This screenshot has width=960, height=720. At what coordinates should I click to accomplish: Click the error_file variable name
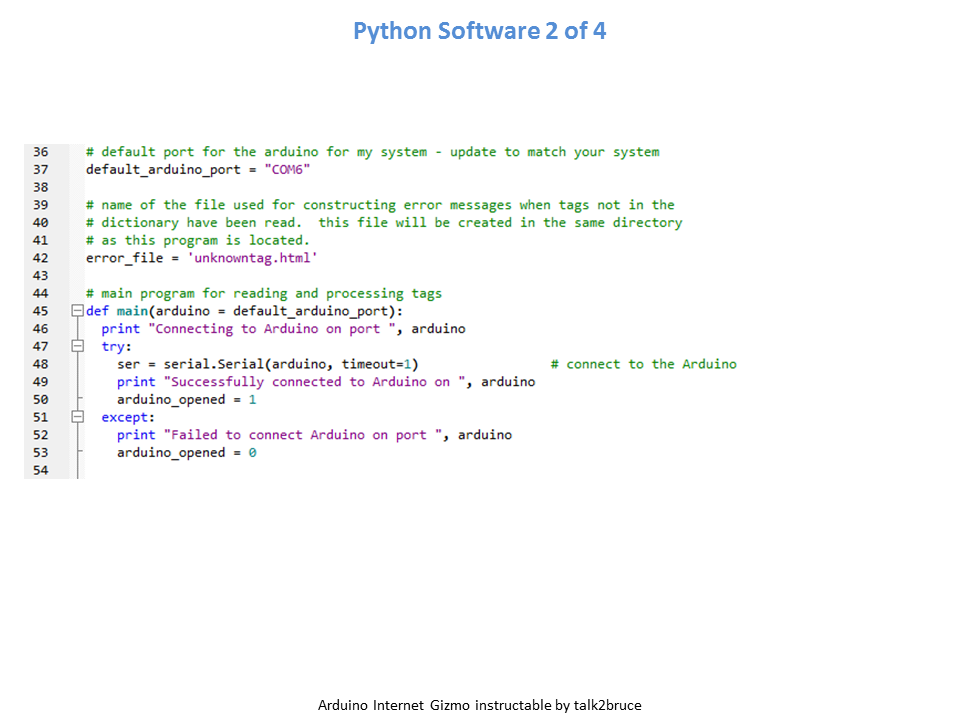click(125, 258)
